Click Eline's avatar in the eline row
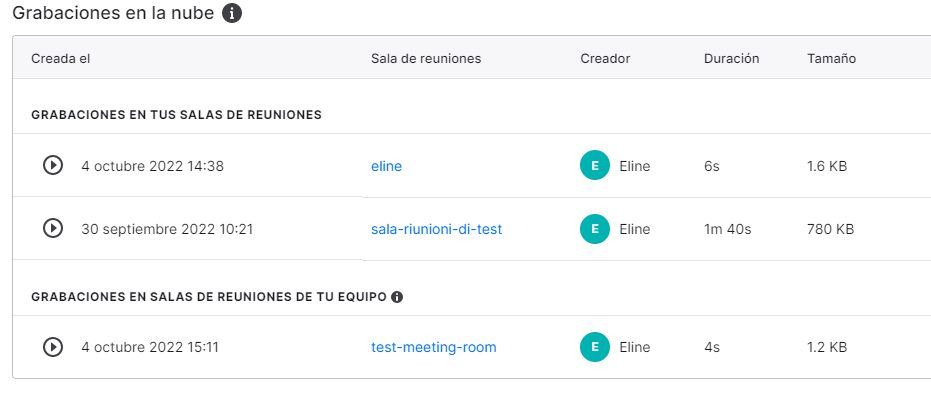This screenshot has width=931, height=399. coord(595,166)
